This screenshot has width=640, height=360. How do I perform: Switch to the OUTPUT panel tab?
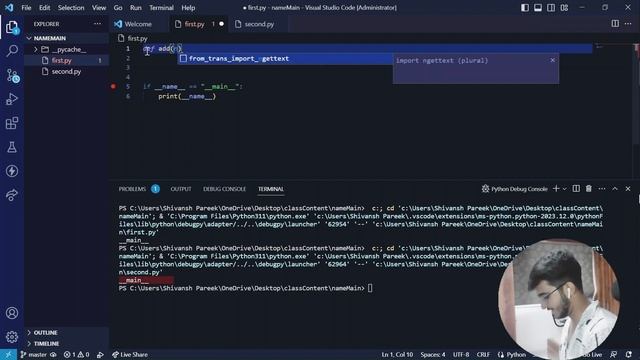pyautogui.click(x=181, y=189)
